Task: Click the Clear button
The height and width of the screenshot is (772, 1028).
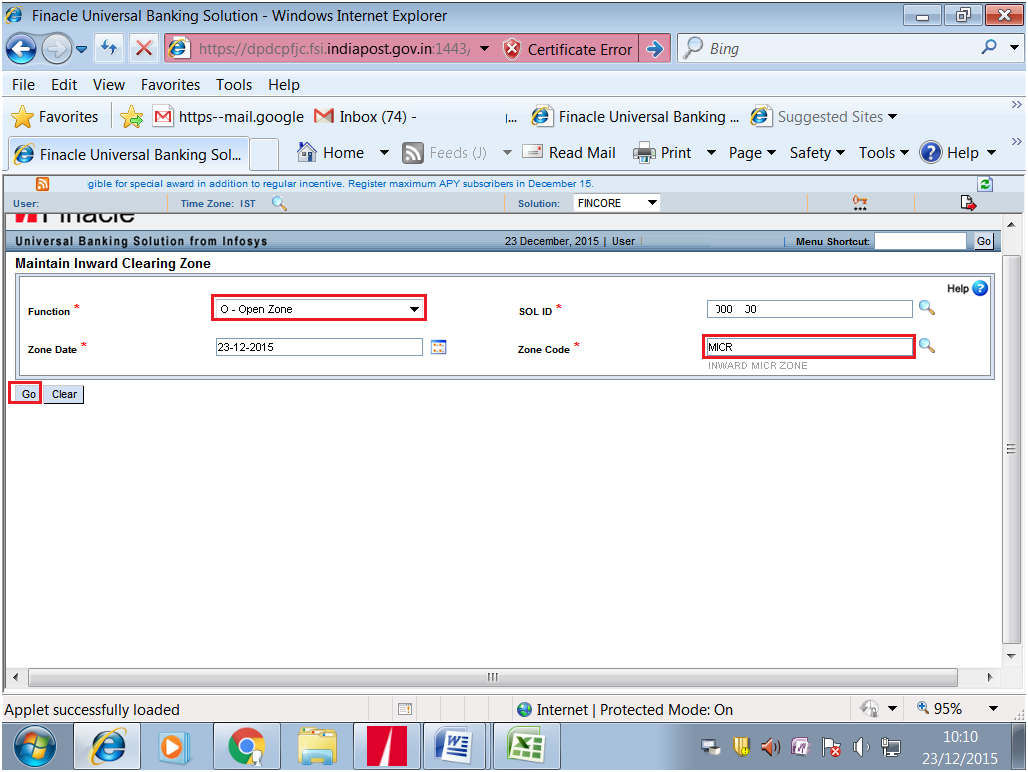Action: [x=62, y=393]
